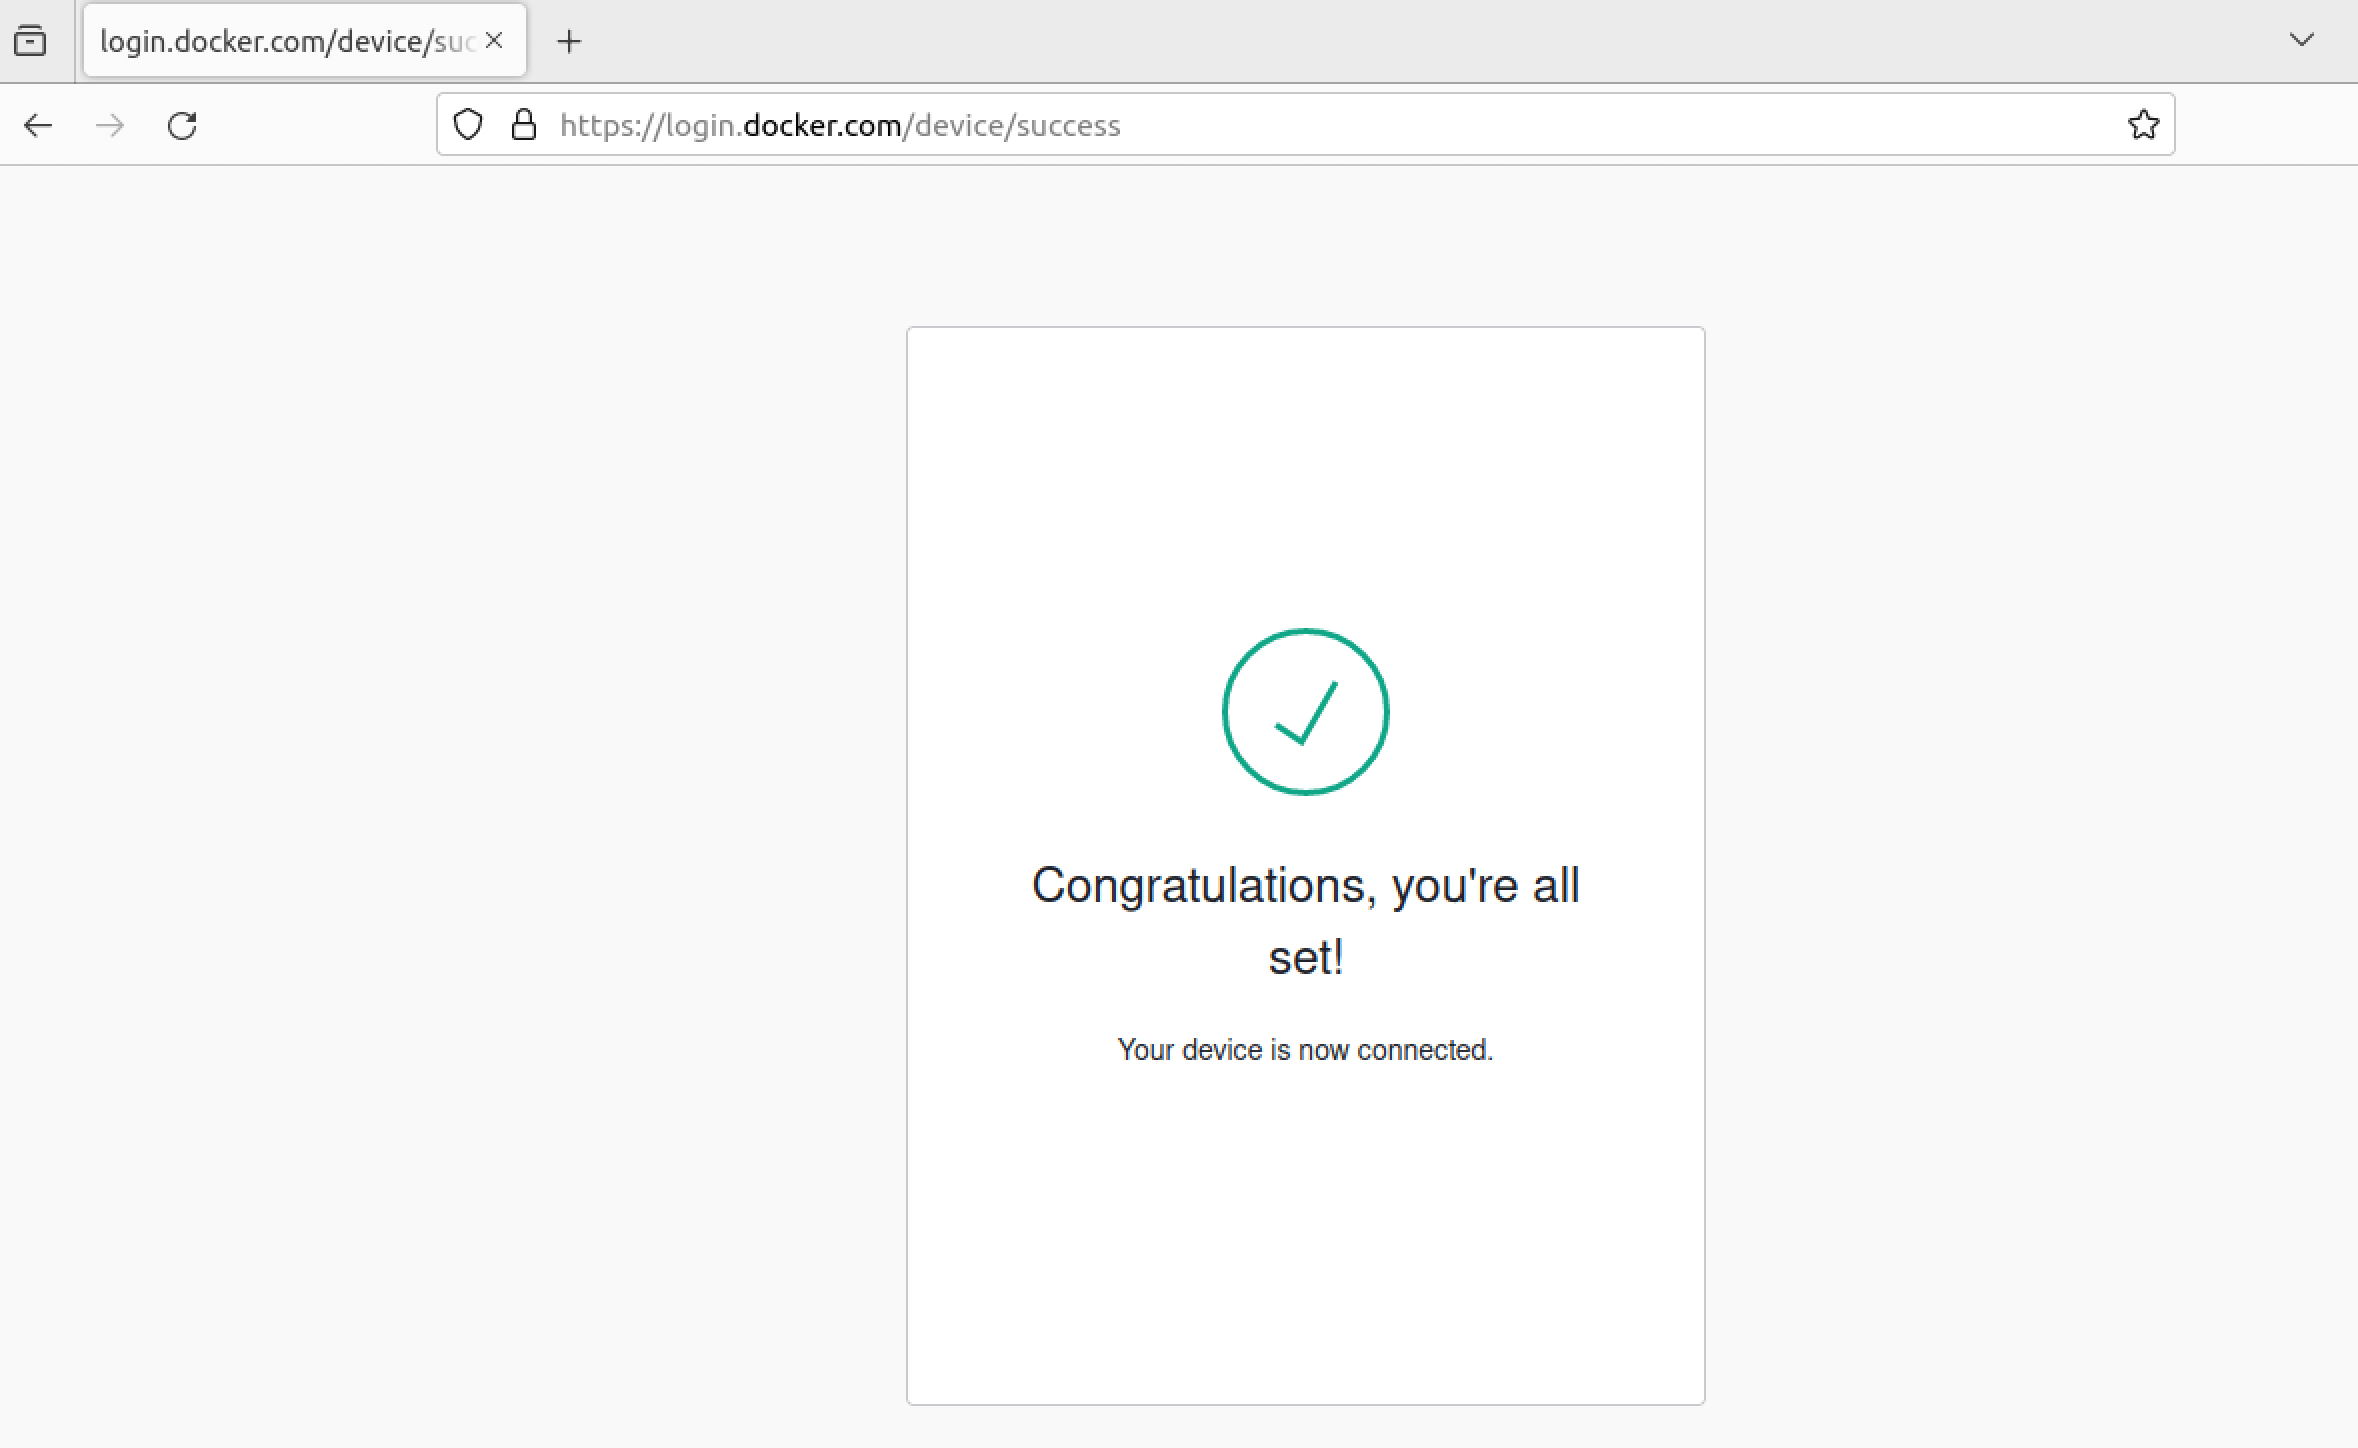2358x1448 pixels.
Task: Open the tracking protection shield panel
Action: coord(468,125)
